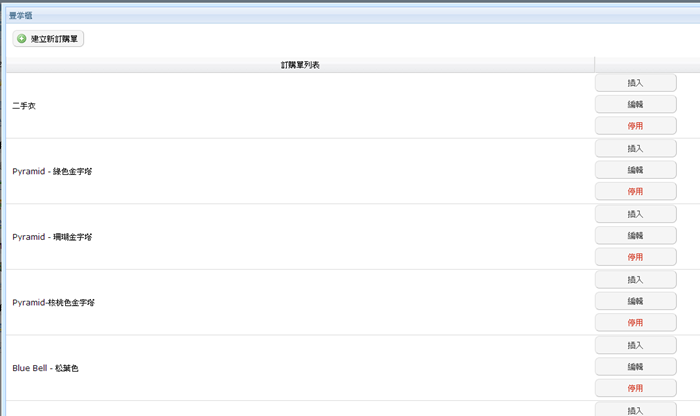Insert the Pyramid - 綠色金字塔 order form
700x416 pixels.
tap(636, 149)
